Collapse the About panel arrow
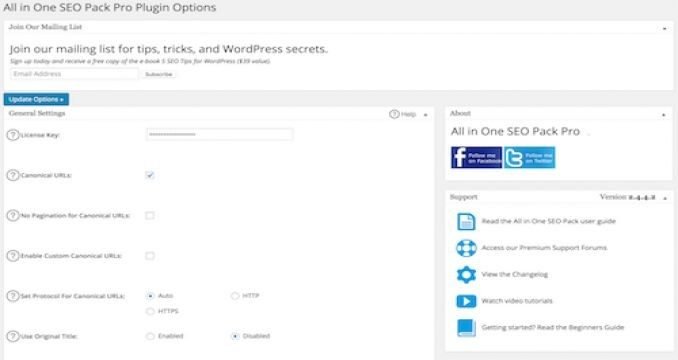This screenshot has height=360, width=678. tap(664, 115)
